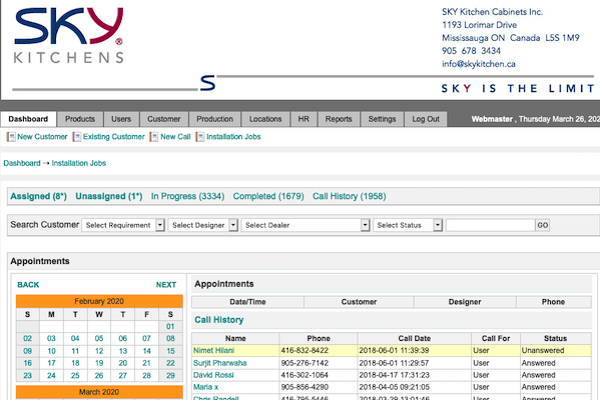View the Completed (1679) jobs

(x=269, y=197)
